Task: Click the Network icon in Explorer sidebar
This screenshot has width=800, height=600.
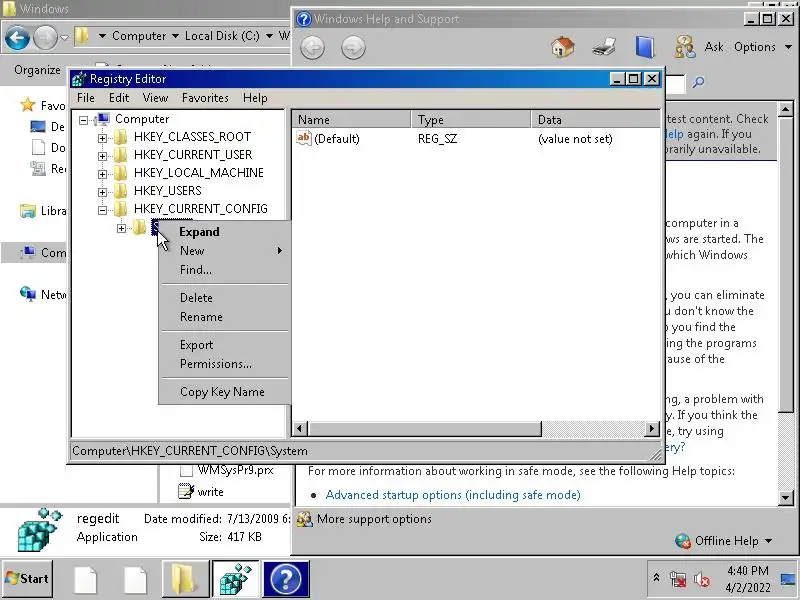Action: coord(28,294)
